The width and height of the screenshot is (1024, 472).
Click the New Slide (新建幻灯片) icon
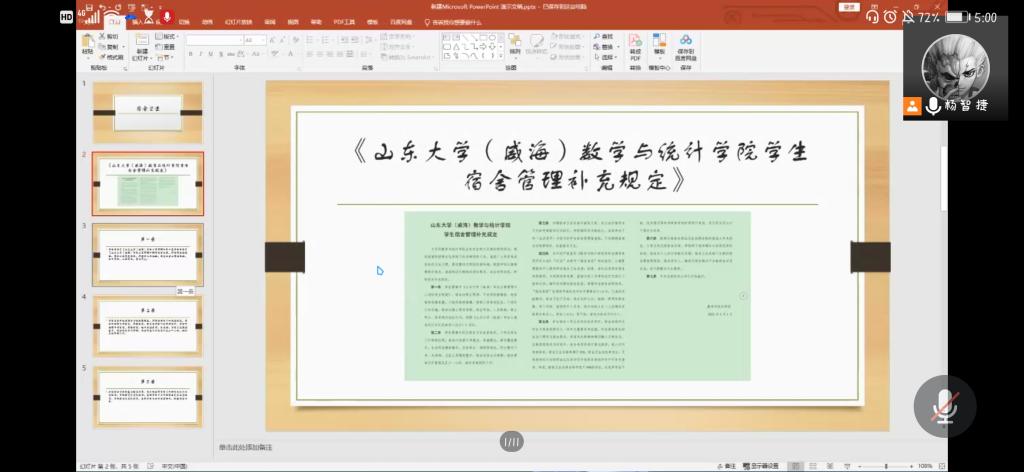tap(141, 45)
